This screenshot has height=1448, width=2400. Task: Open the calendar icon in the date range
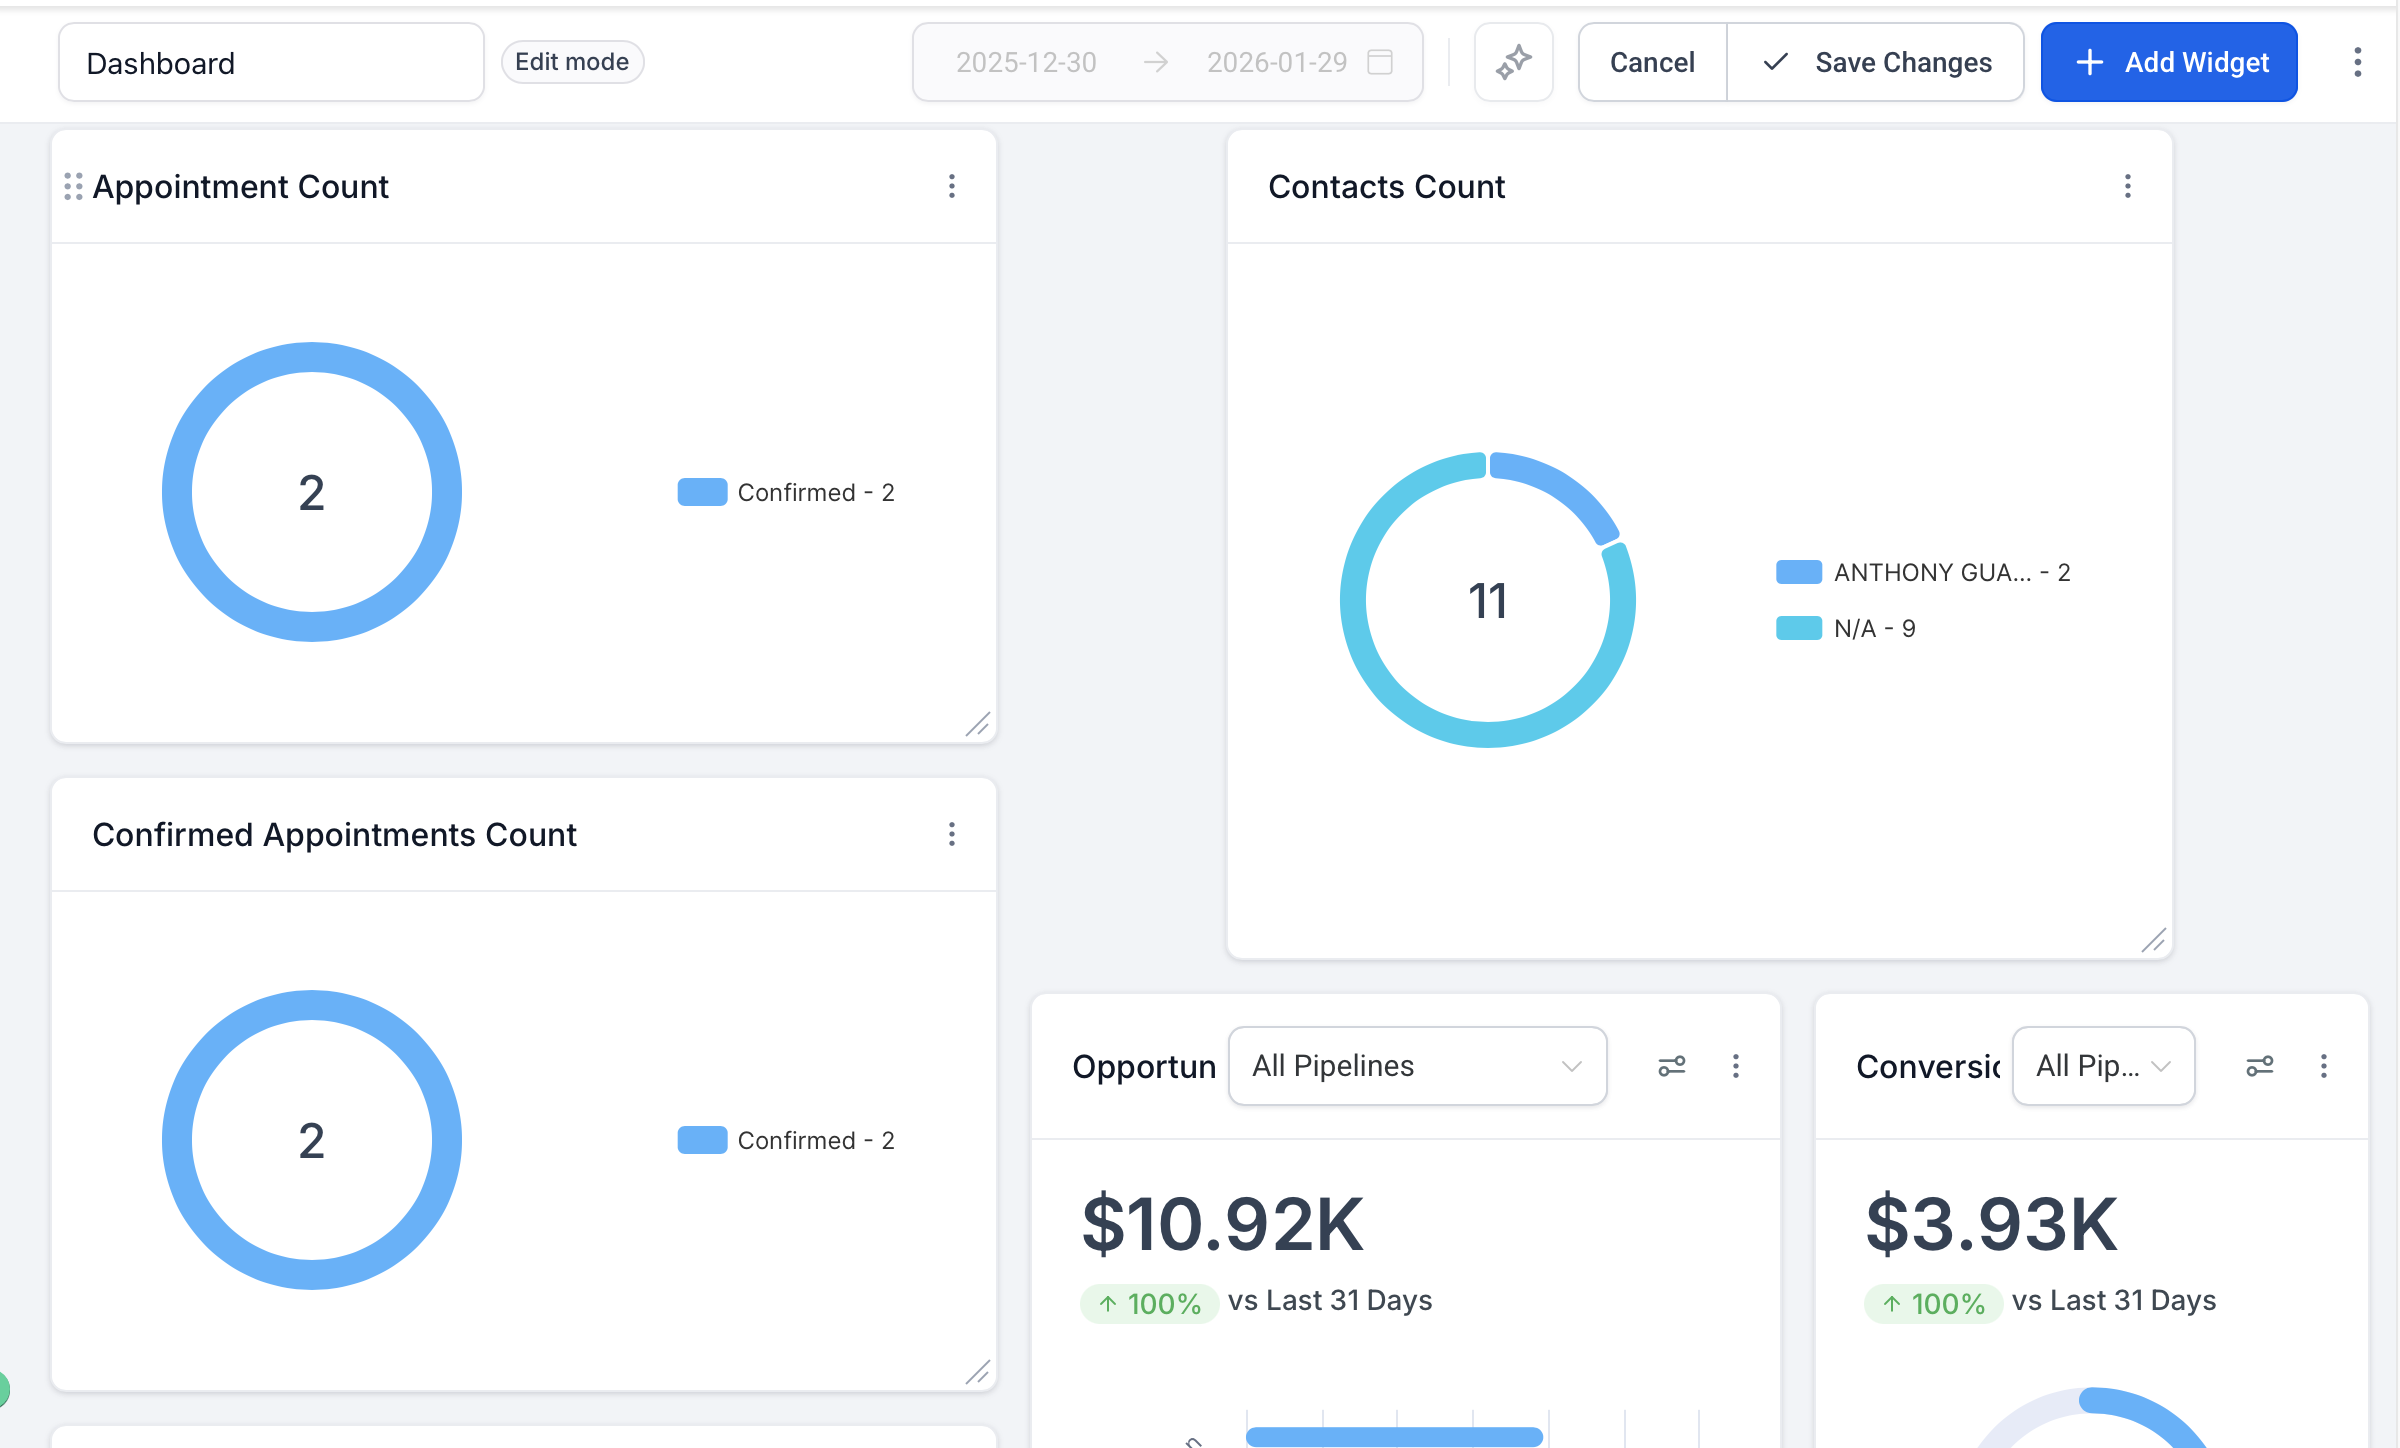coord(1381,62)
